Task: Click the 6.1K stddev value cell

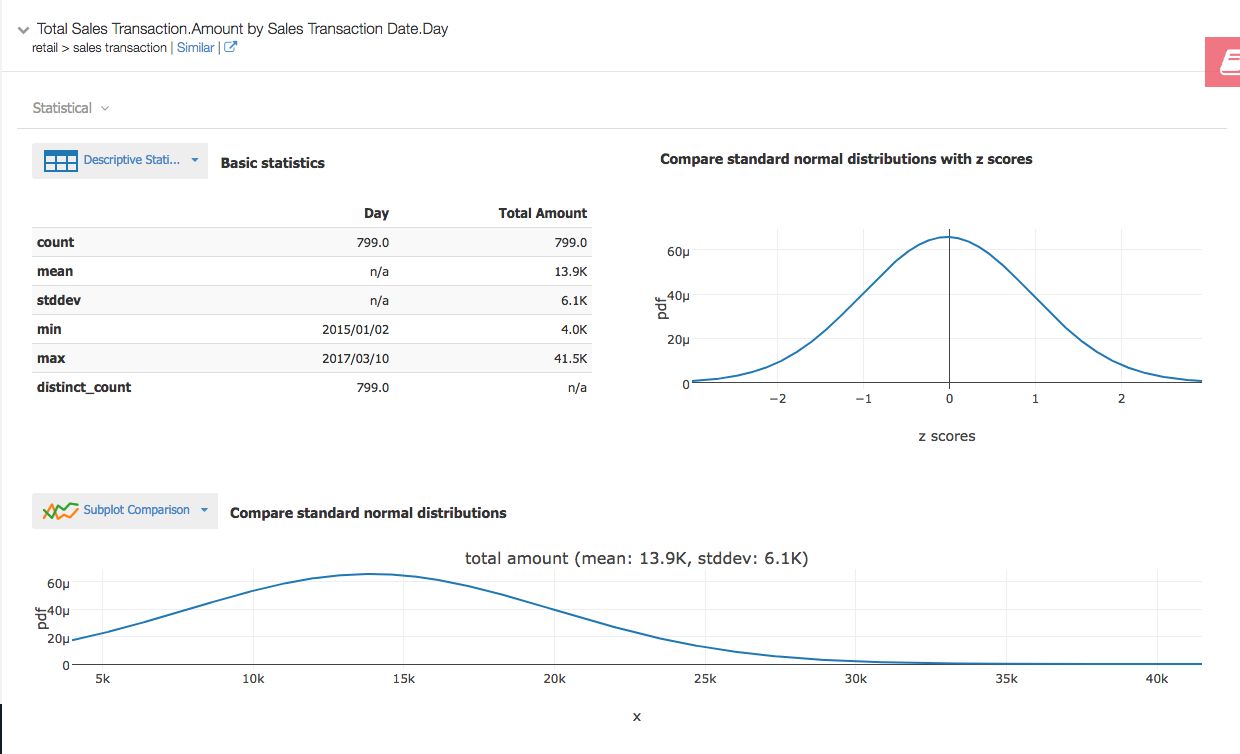Action: tap(574, 300)
